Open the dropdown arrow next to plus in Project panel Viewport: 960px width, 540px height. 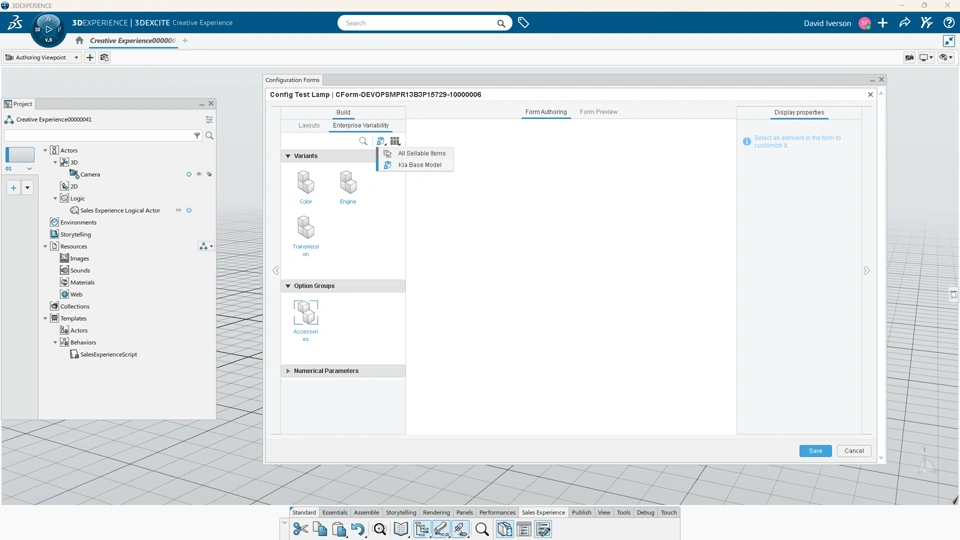pos(27,187)
